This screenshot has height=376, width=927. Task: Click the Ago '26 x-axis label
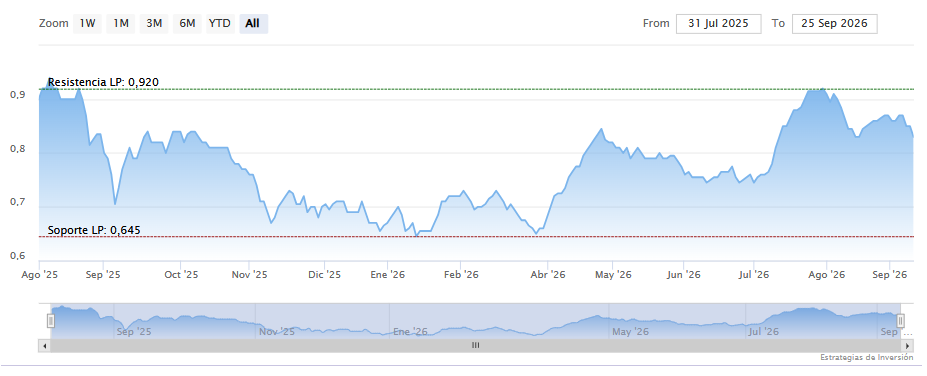point(826,275)
